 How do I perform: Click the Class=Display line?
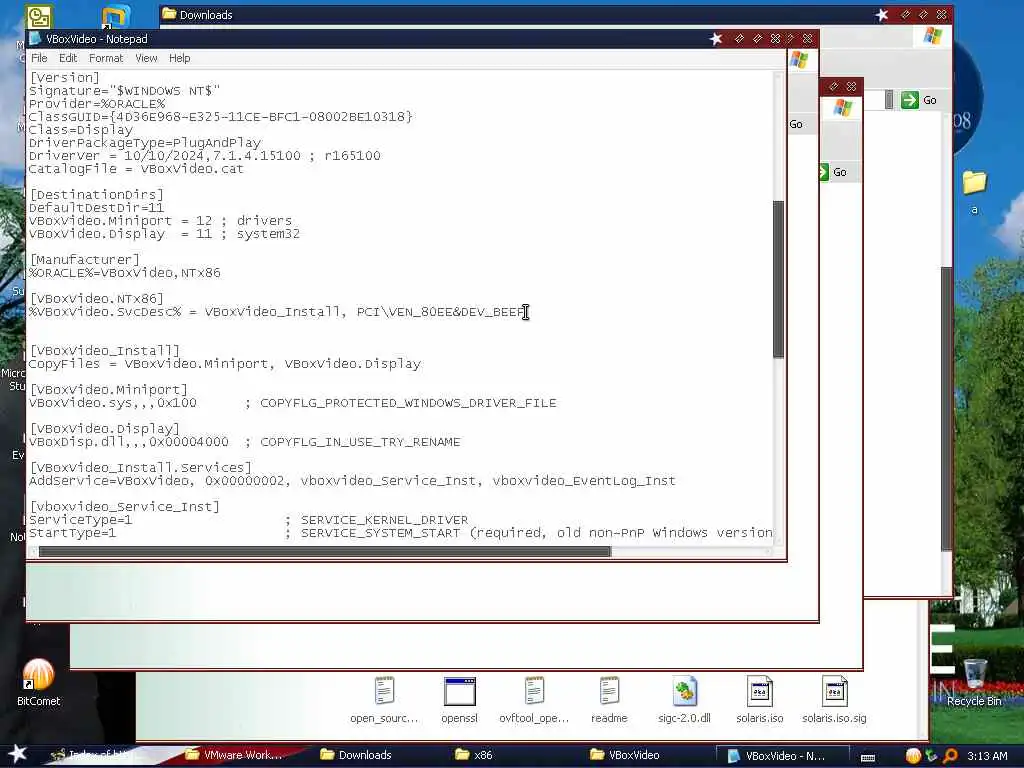pos(80,130)
